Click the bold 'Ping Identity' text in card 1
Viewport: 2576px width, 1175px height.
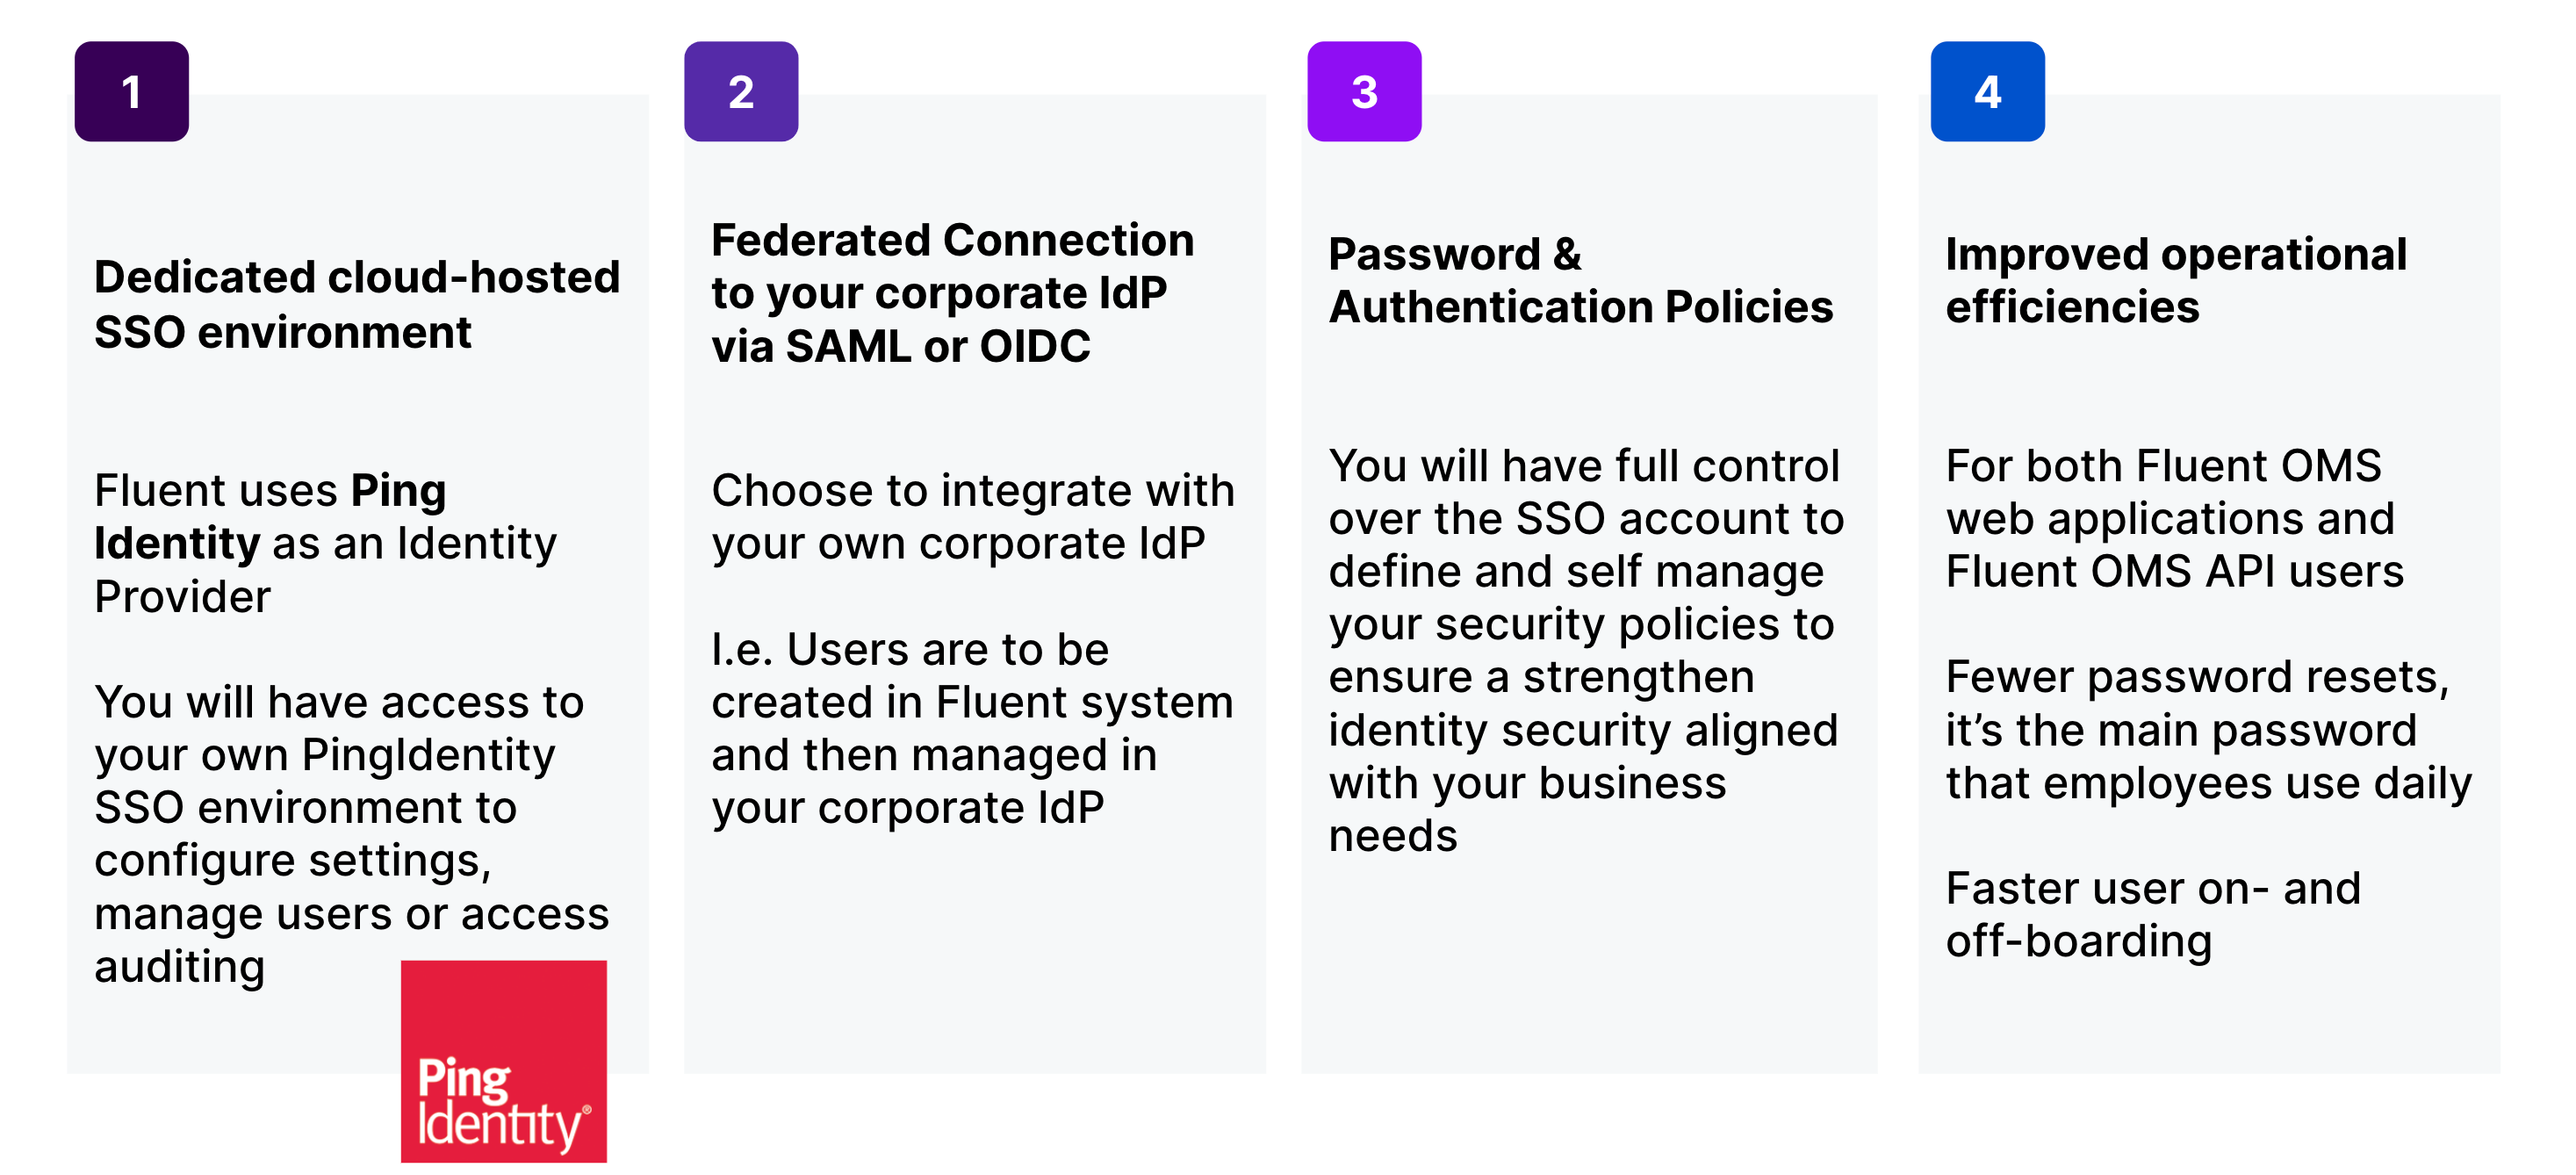tap(270, 517)
